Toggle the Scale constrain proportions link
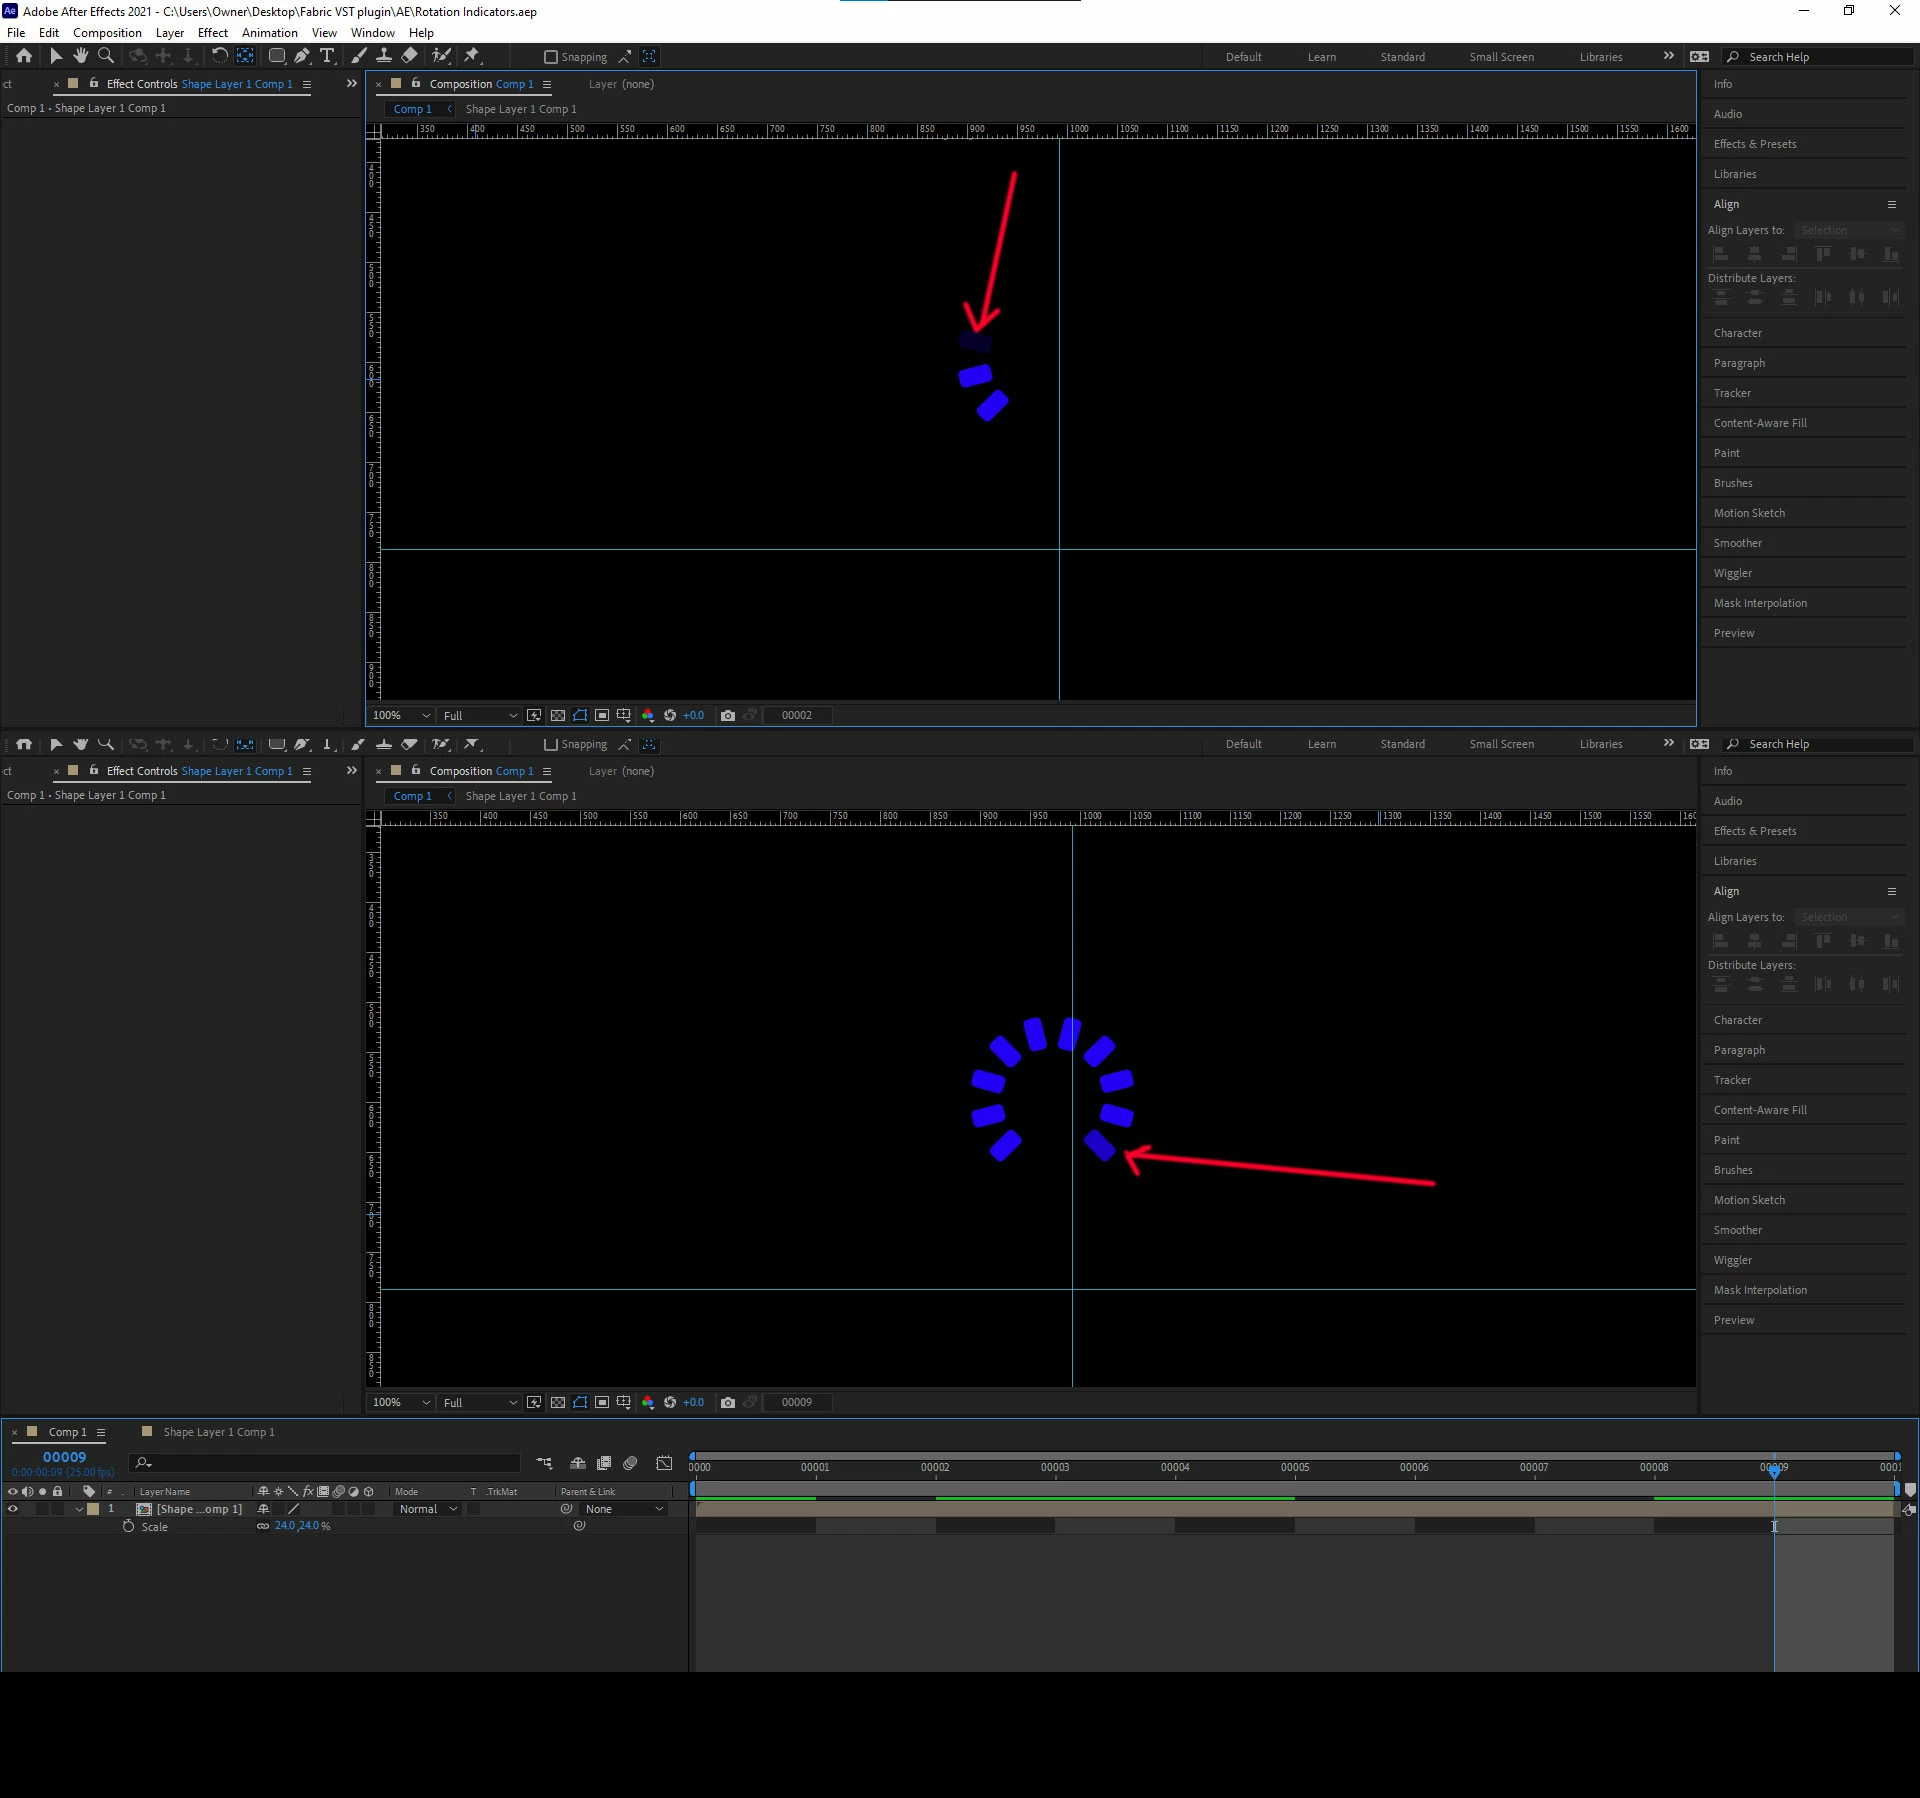1920x1798 pixels. [x=263, y=1526]
